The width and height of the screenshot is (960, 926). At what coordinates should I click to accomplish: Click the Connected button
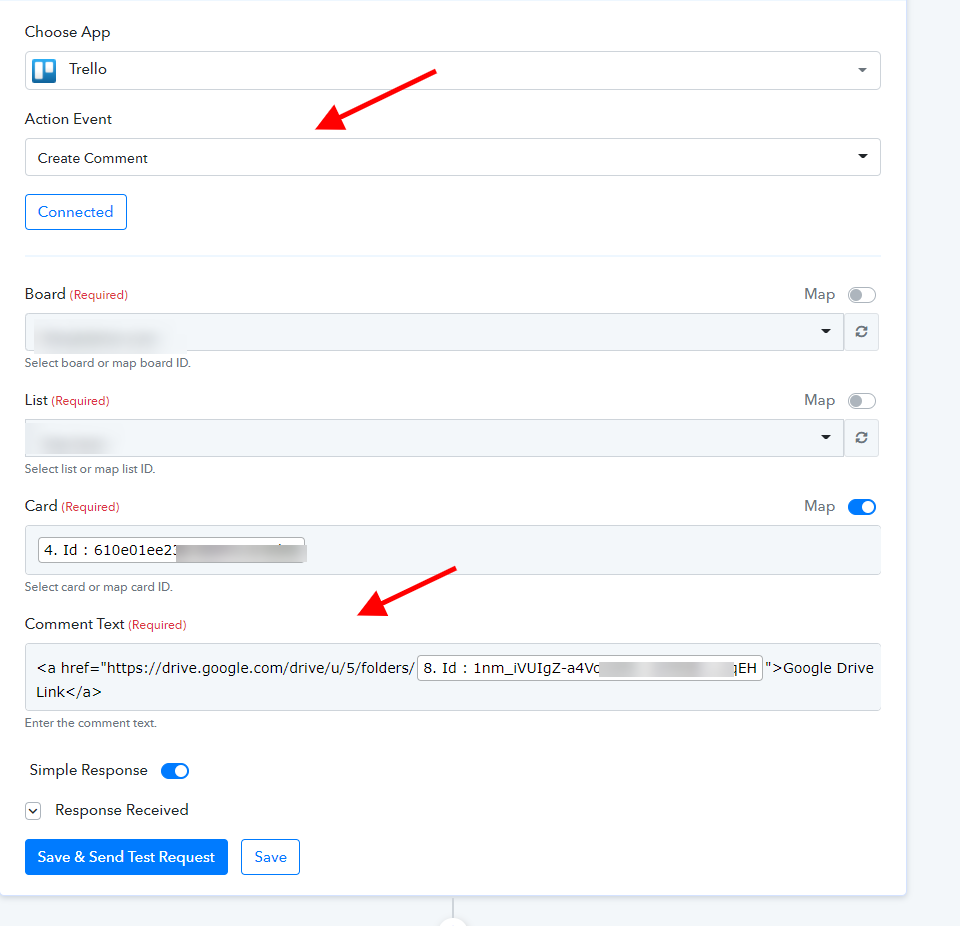tap(76, 212)
